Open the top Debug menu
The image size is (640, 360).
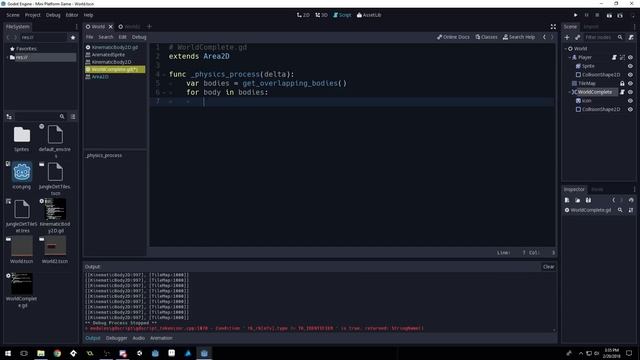(53, 15)
